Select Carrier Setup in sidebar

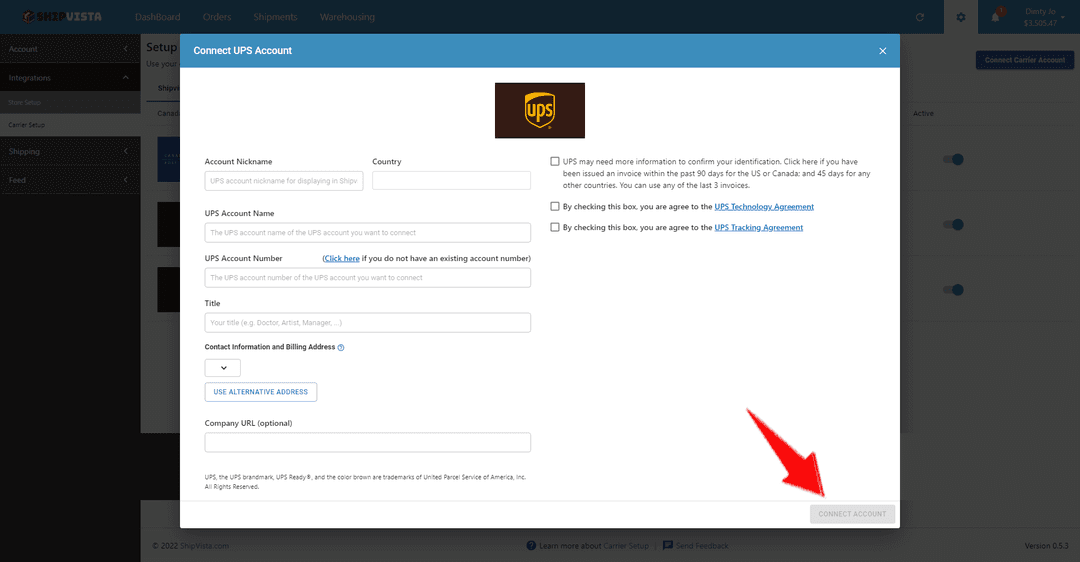pos(70,125)
